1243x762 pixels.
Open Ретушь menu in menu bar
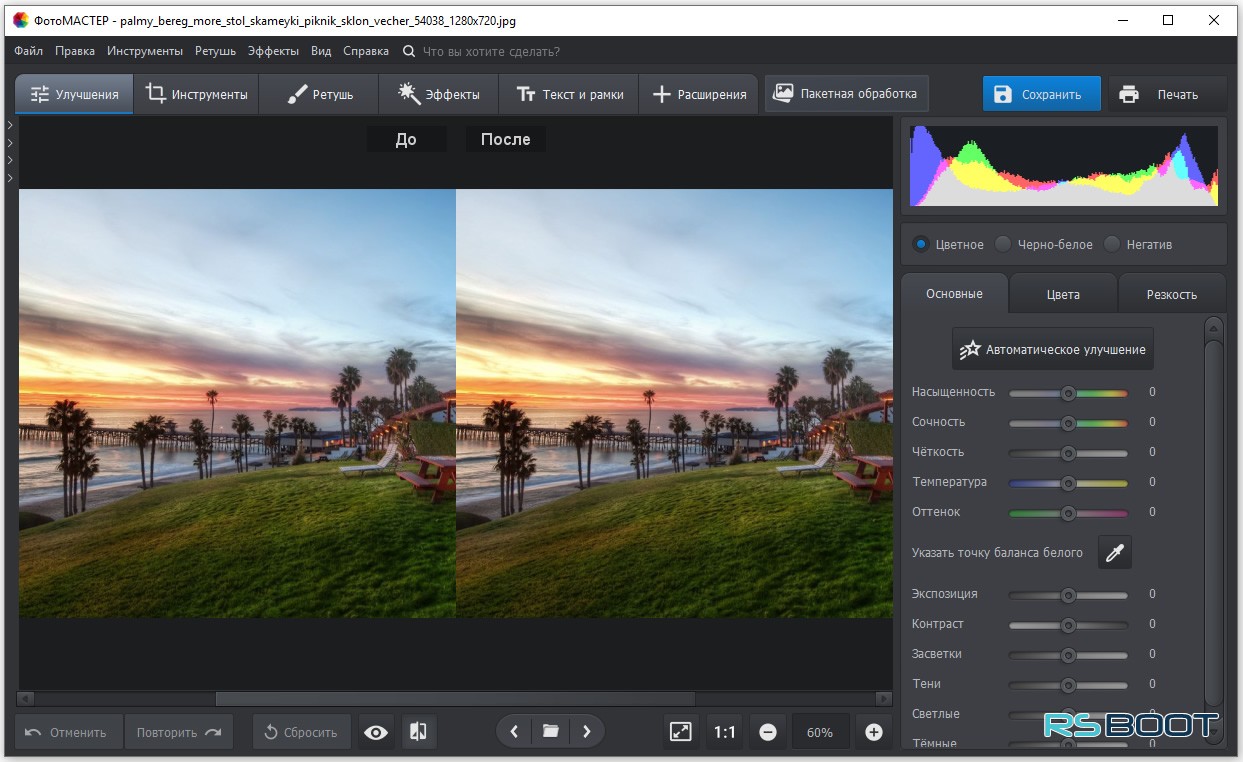pyautogui.click(x=215, y=51)
